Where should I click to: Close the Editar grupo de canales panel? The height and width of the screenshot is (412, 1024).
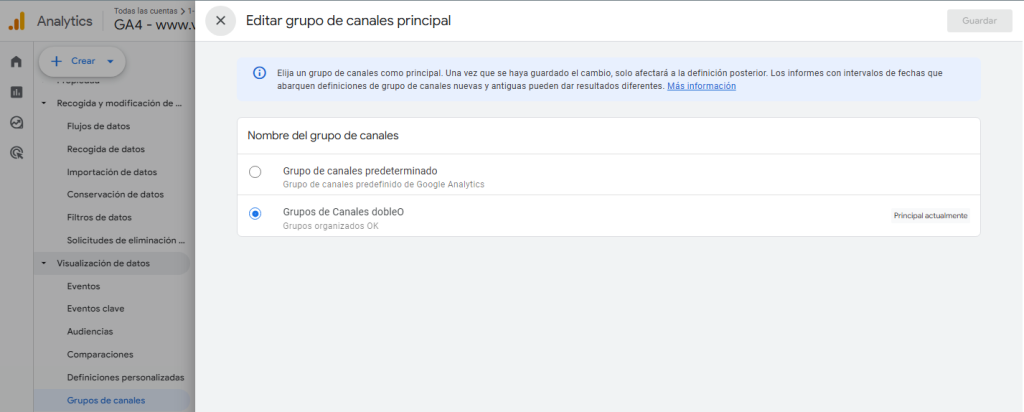(x=220, y=20)
